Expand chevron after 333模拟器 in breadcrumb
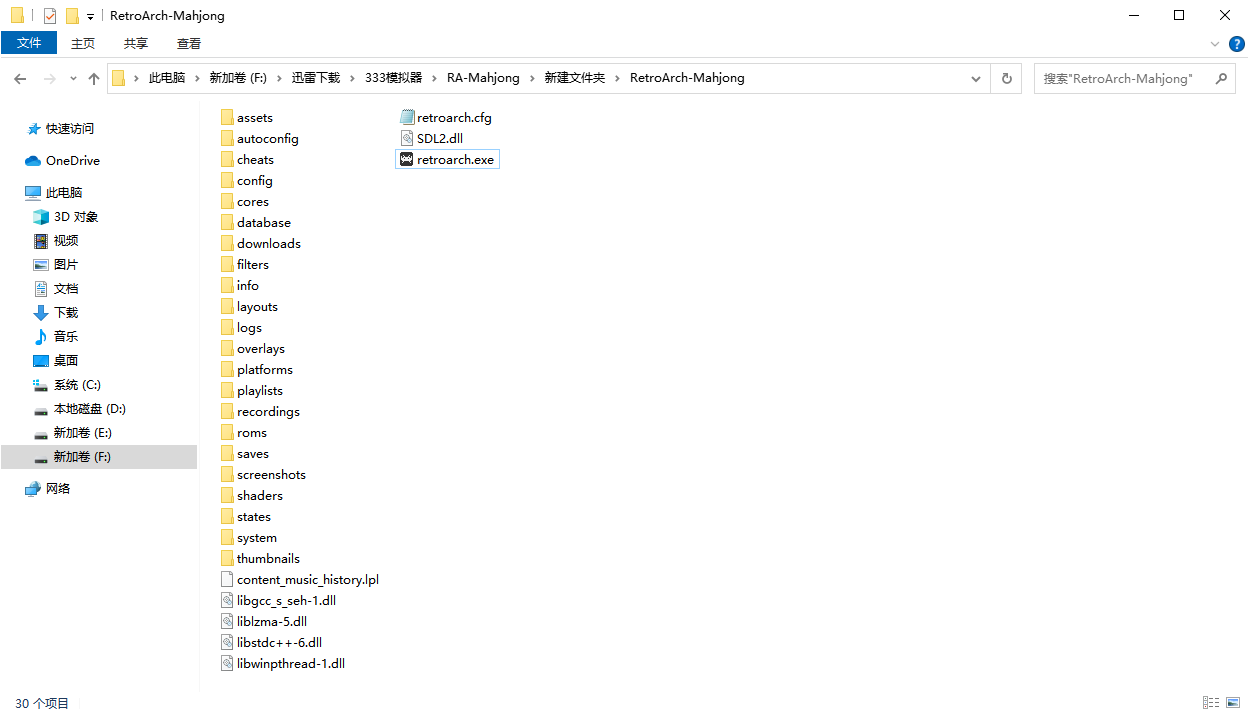The image size is (1249, 716). tap(435, 78)
